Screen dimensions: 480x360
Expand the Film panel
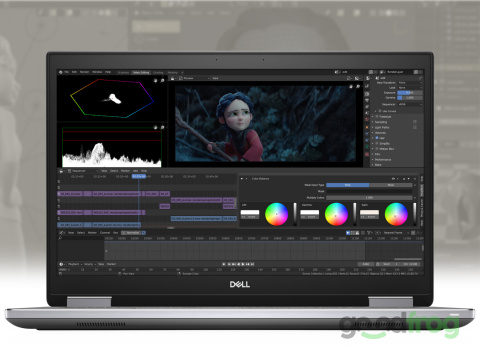[377, 154]
